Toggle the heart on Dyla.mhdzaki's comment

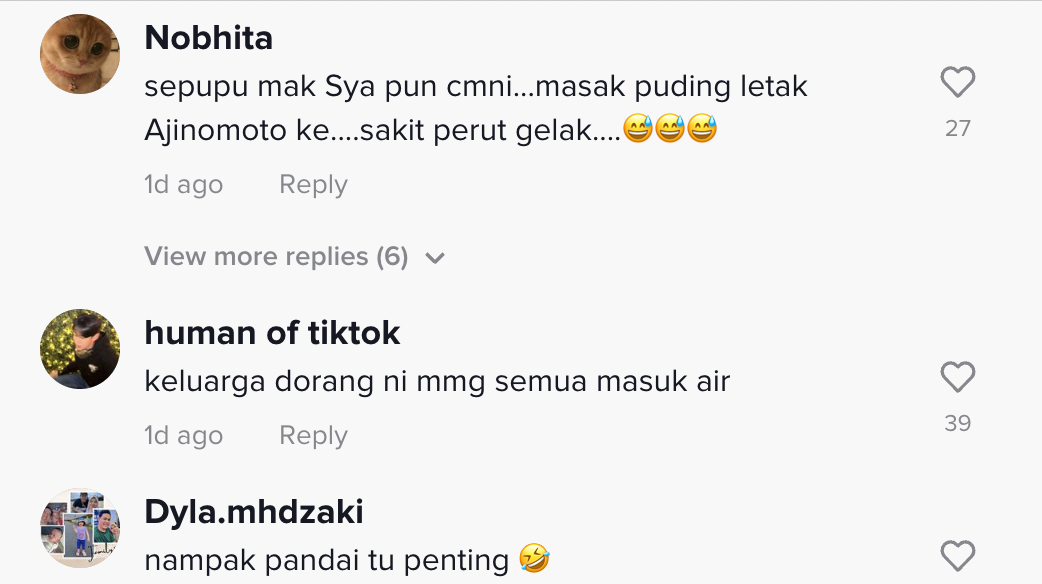(958, 555)
